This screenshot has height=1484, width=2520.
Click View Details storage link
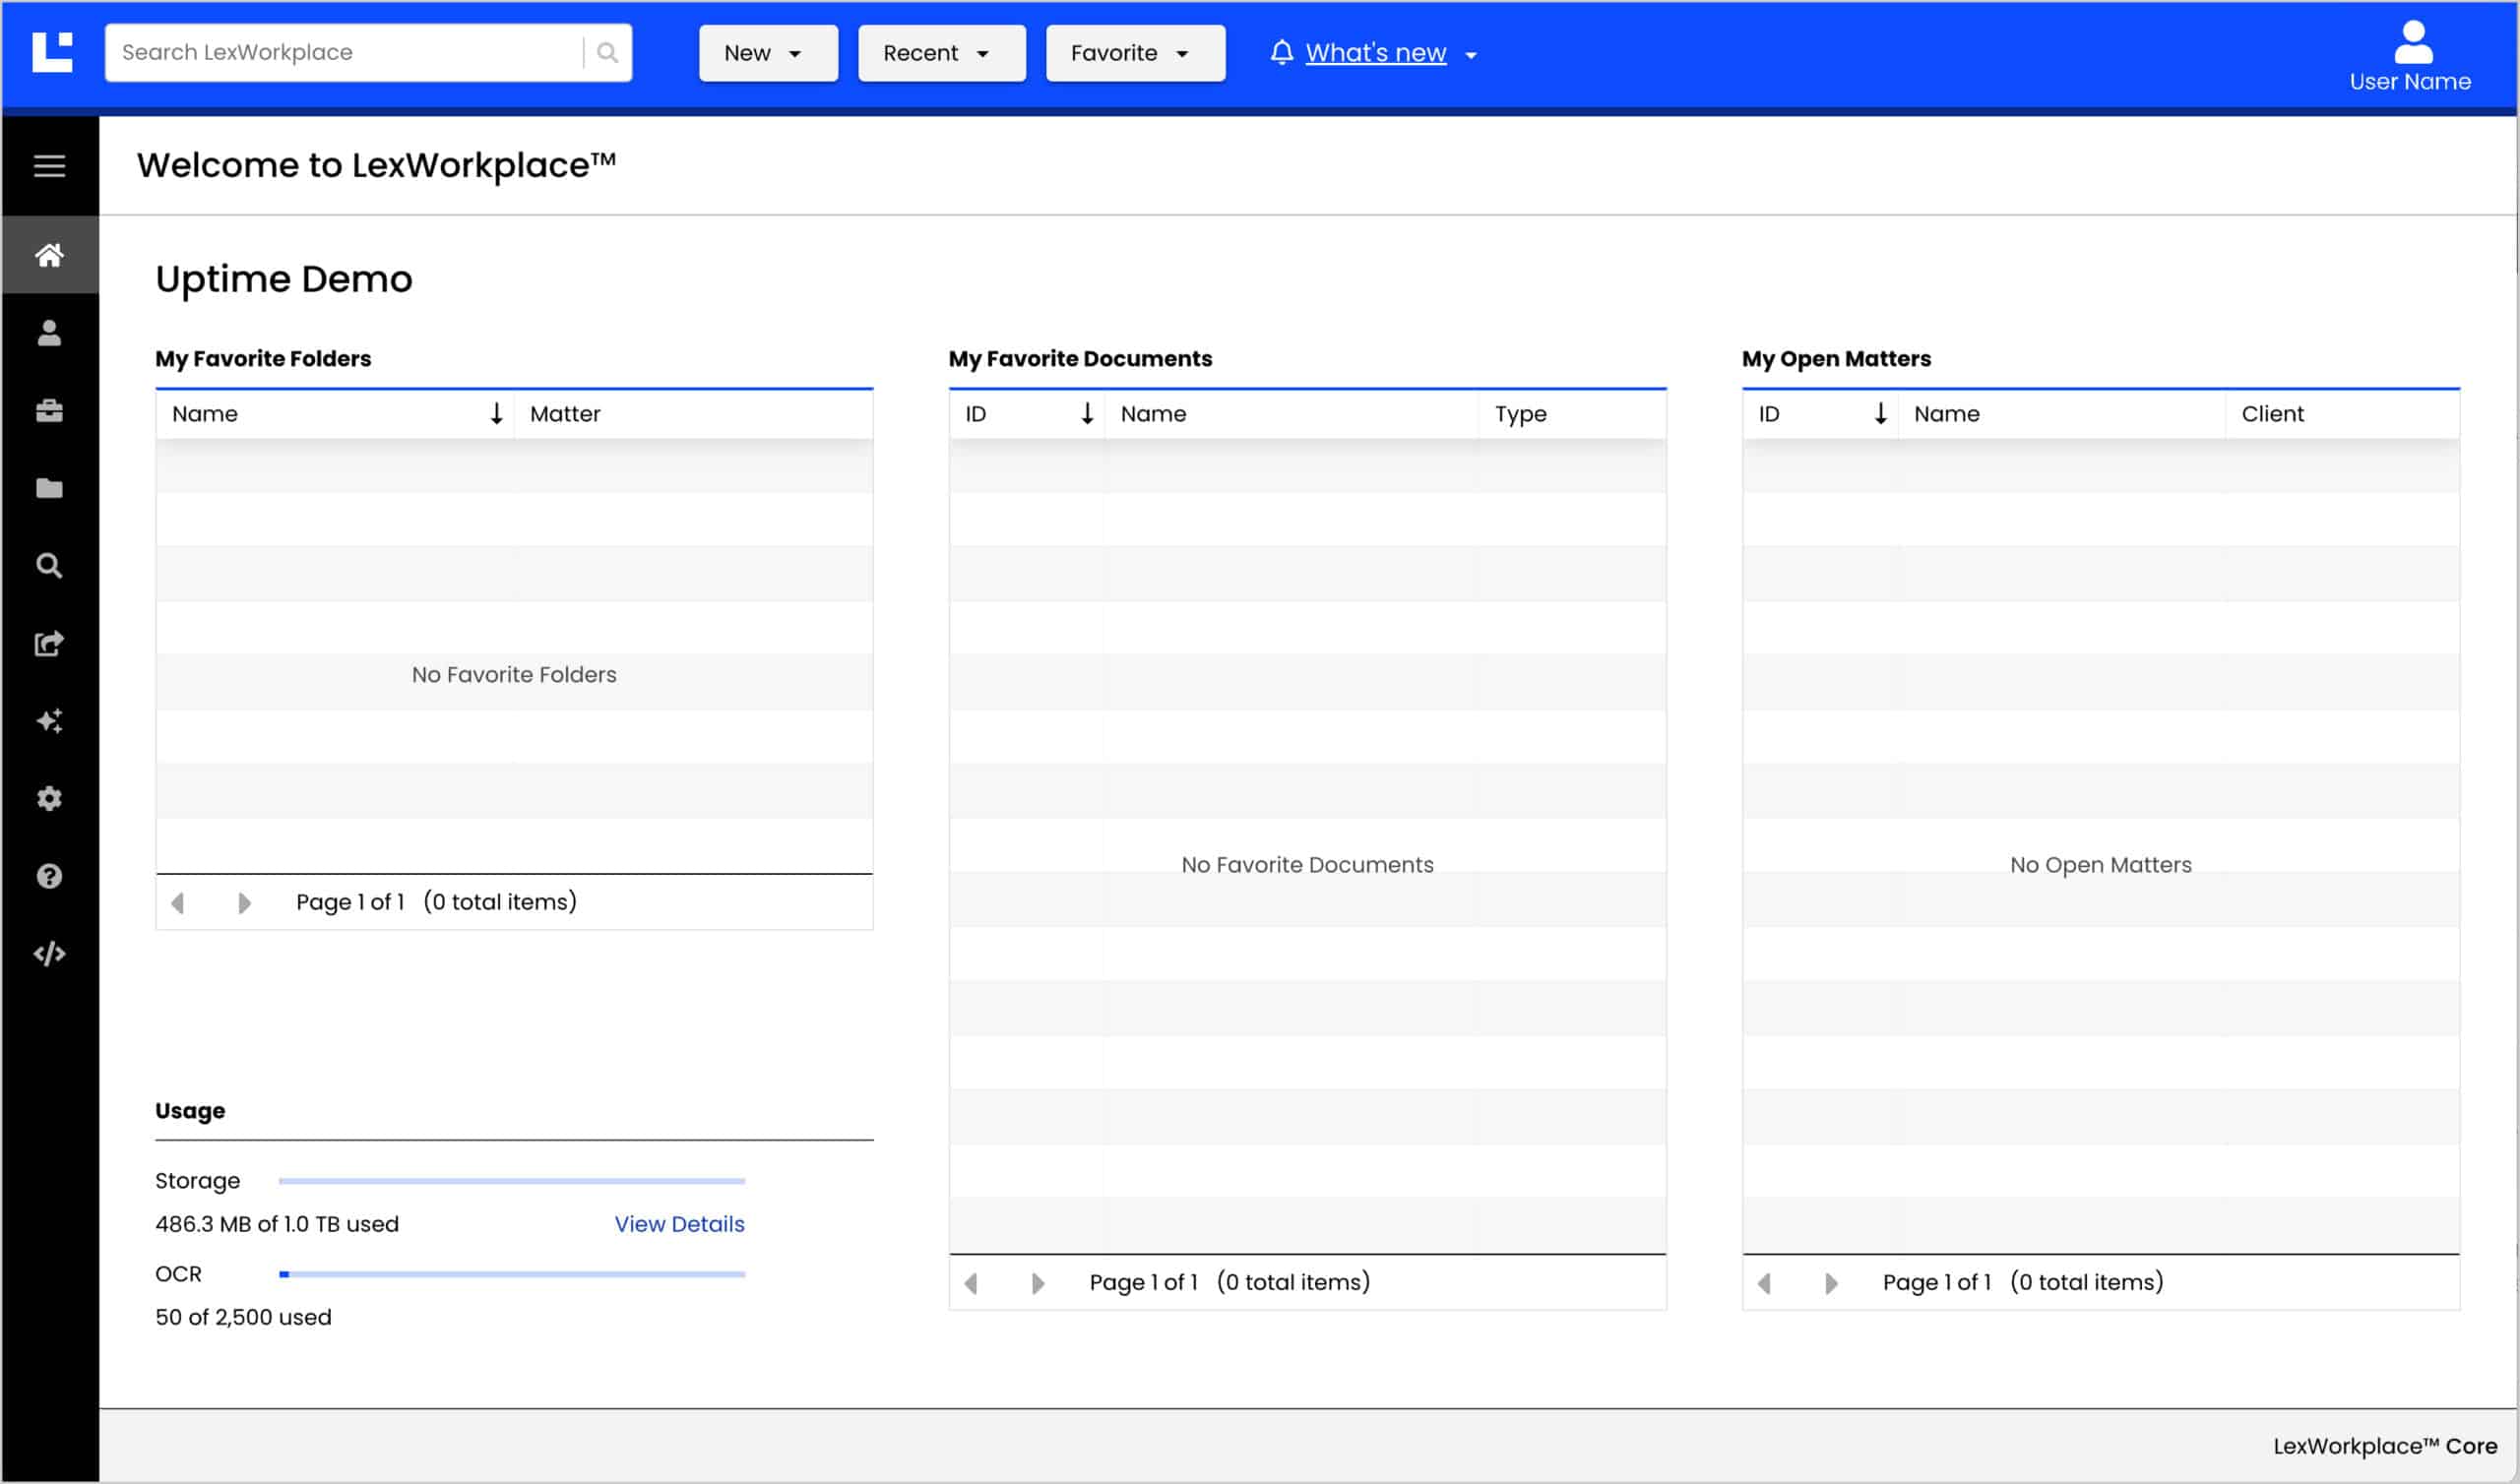click(679, 1224)
